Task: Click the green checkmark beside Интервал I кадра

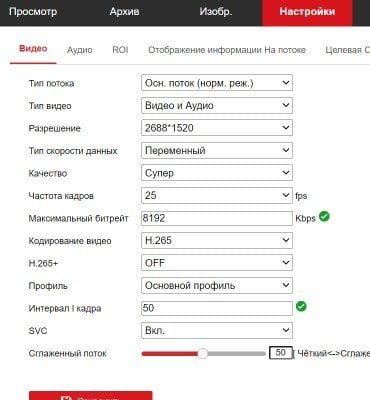Action: [x=301, y=306]
